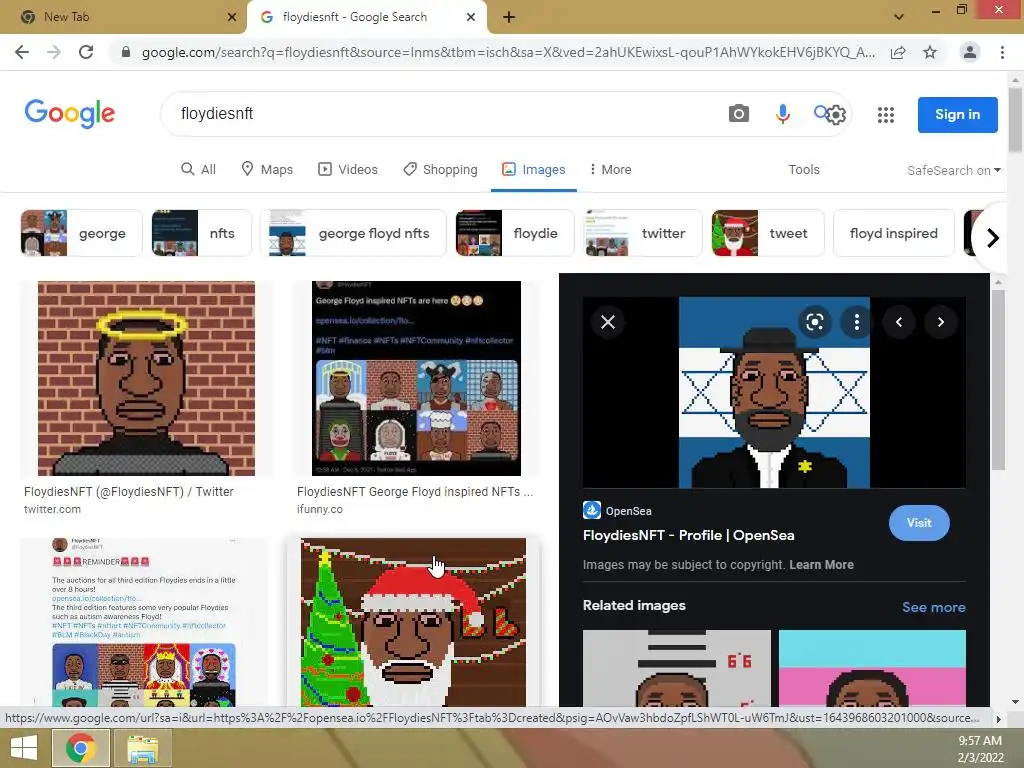
Task: Click the OpenSea source label
Action: tap(617, 511)
